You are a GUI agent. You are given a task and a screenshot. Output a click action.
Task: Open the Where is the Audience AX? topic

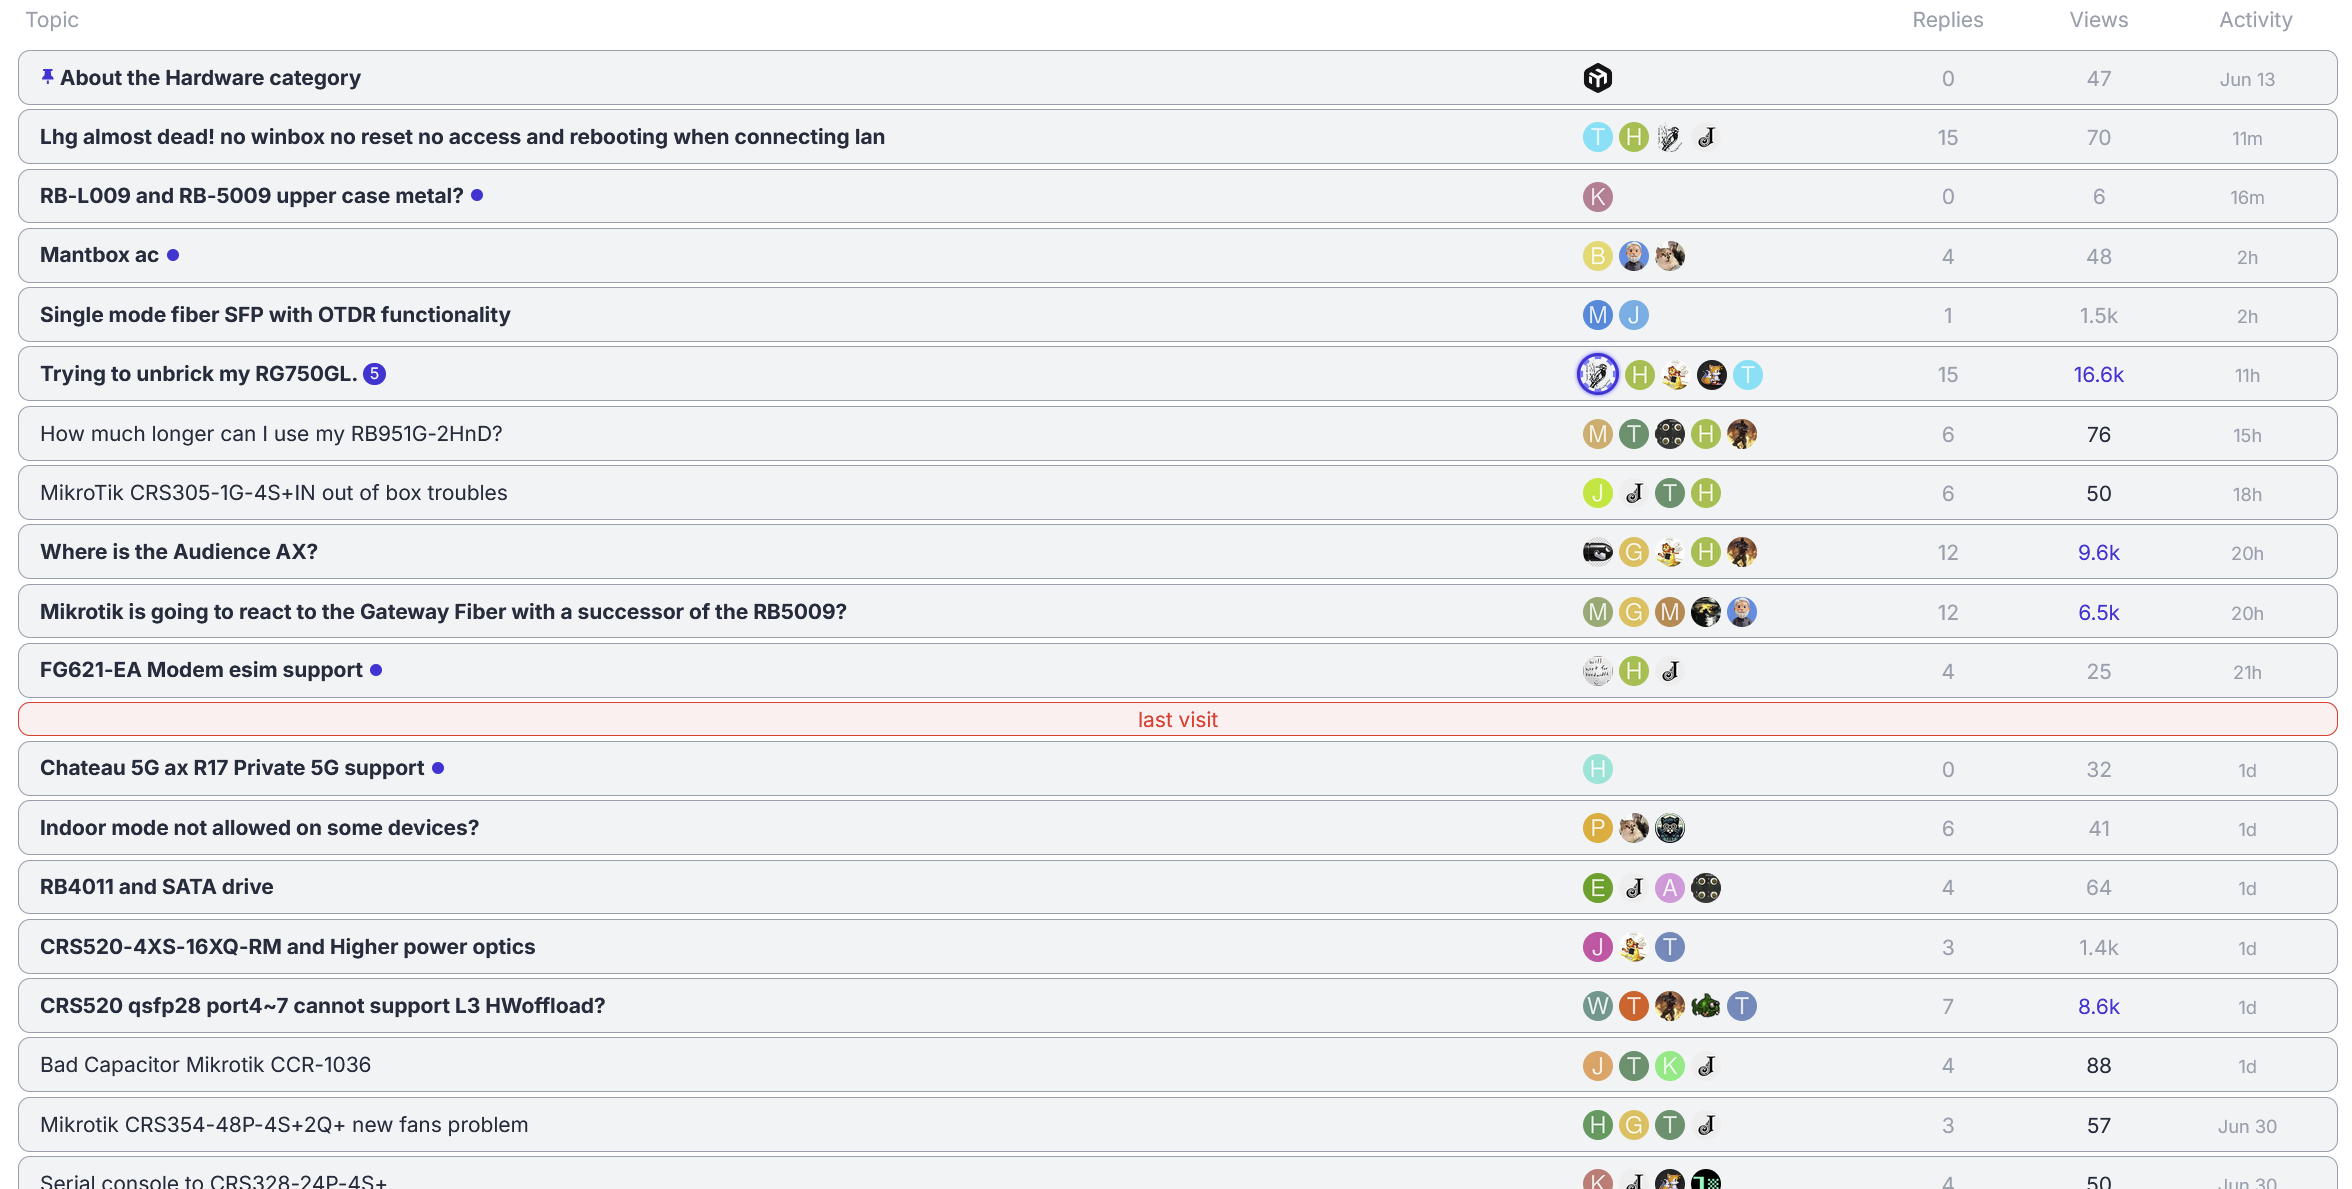pos(179,552)
